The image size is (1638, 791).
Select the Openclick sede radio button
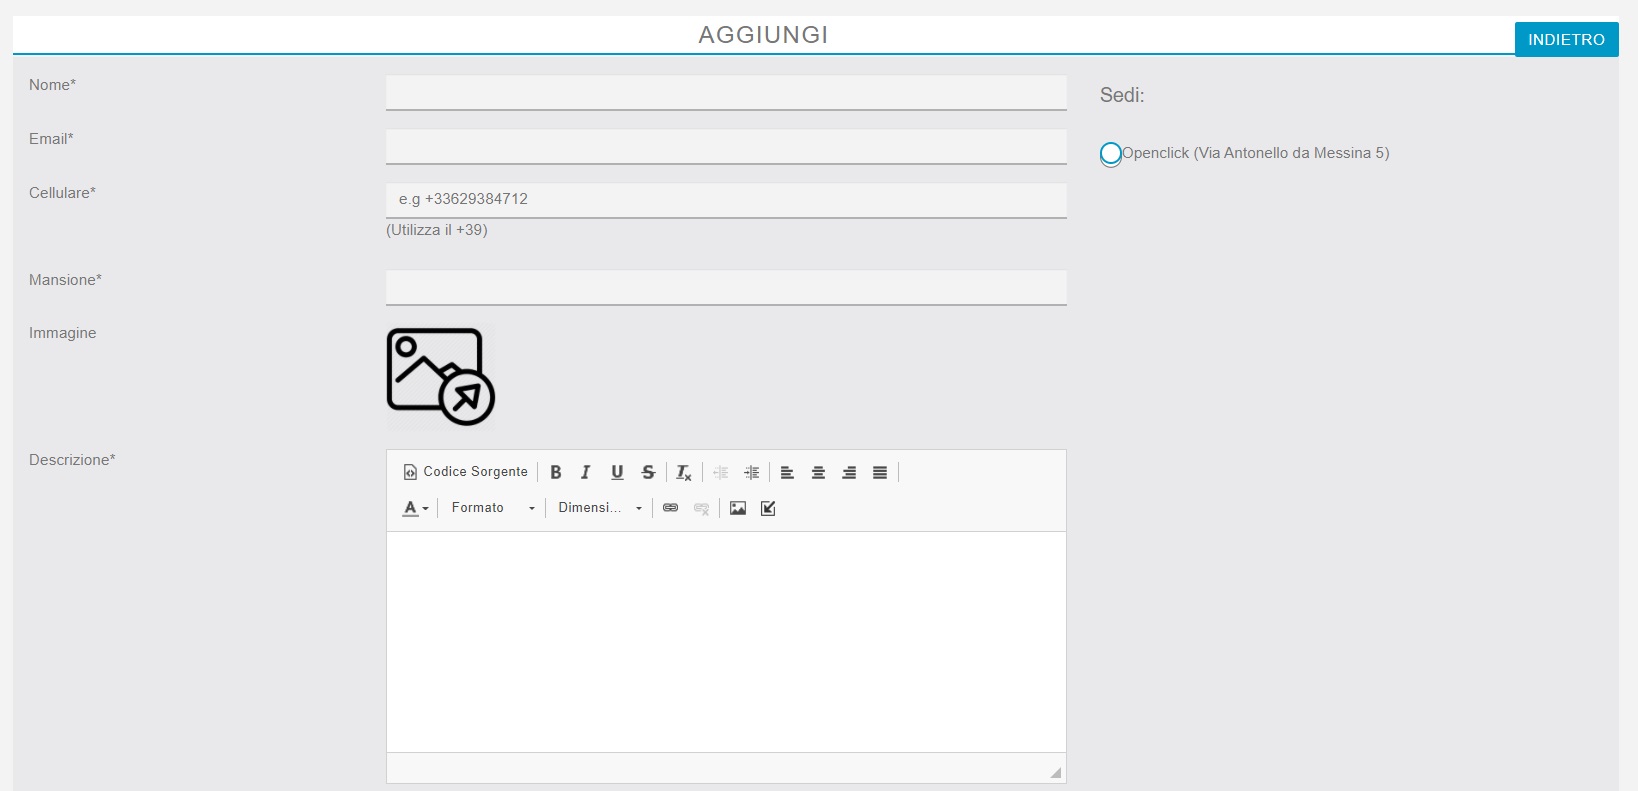pyautogui.click(x=1110, y=154)
